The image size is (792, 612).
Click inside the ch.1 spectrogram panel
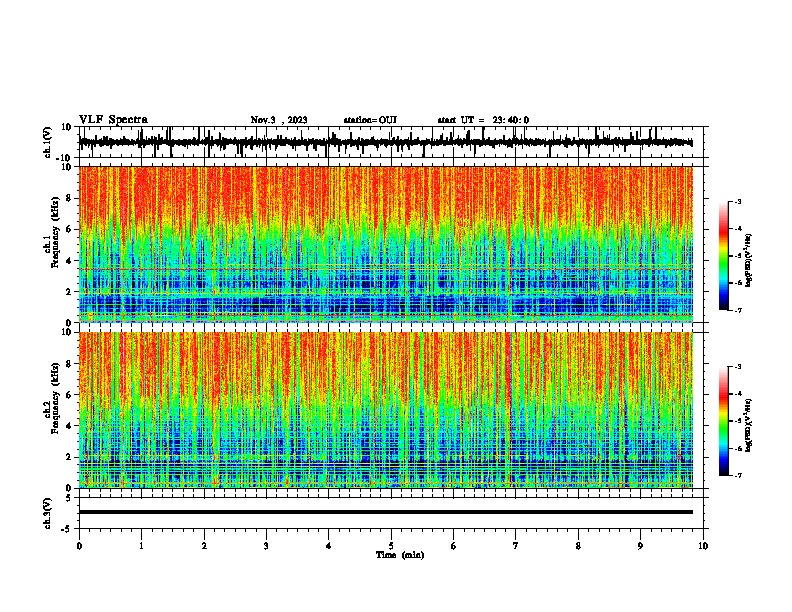[x=386, y=244]
